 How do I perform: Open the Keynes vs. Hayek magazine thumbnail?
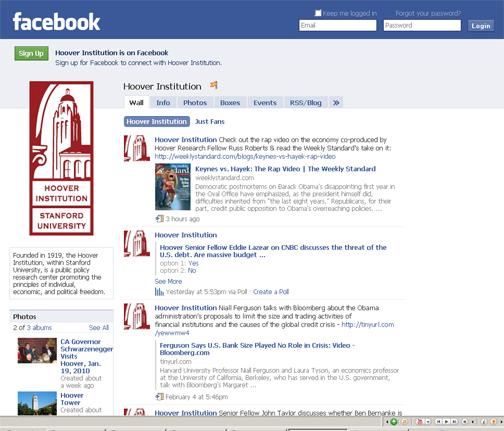tap(173, 187)
